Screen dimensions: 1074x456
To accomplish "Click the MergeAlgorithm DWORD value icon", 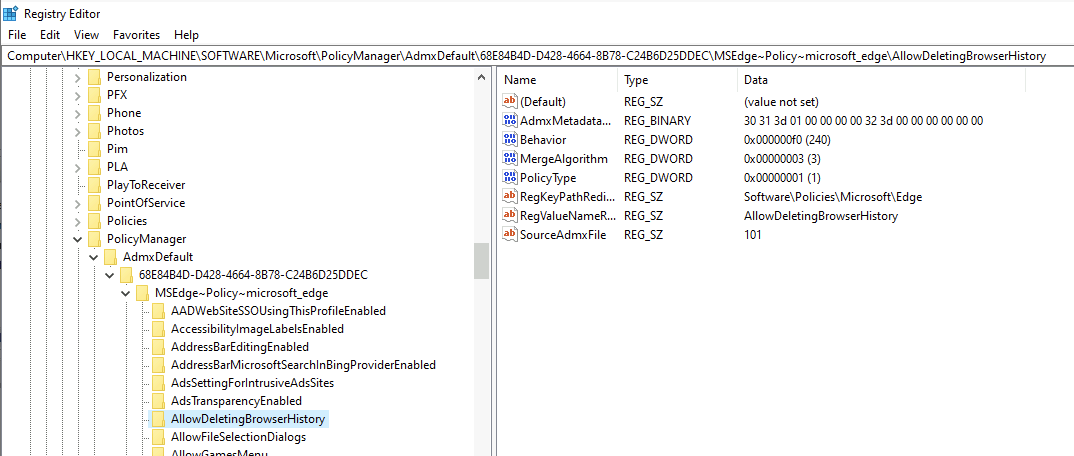I will coord(510,159).
